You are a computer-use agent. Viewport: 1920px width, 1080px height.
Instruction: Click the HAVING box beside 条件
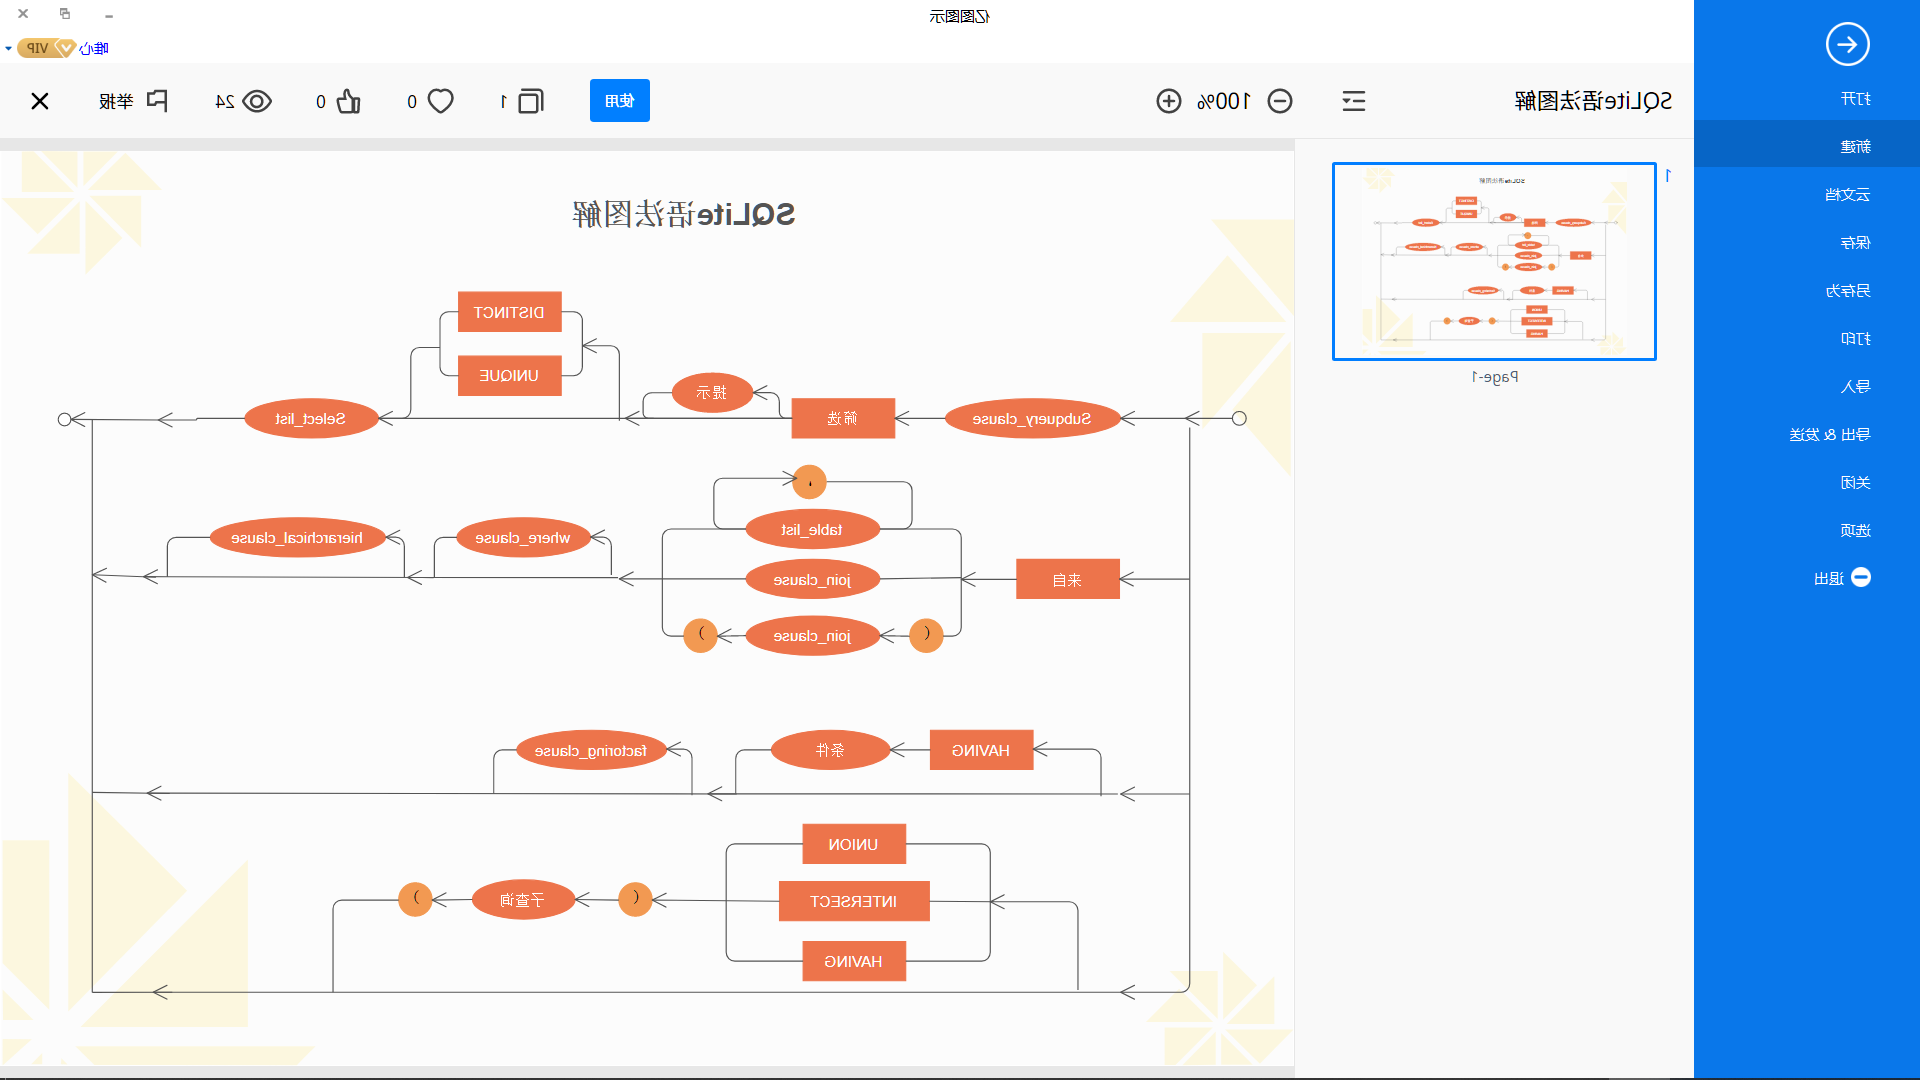coord(981,750)
